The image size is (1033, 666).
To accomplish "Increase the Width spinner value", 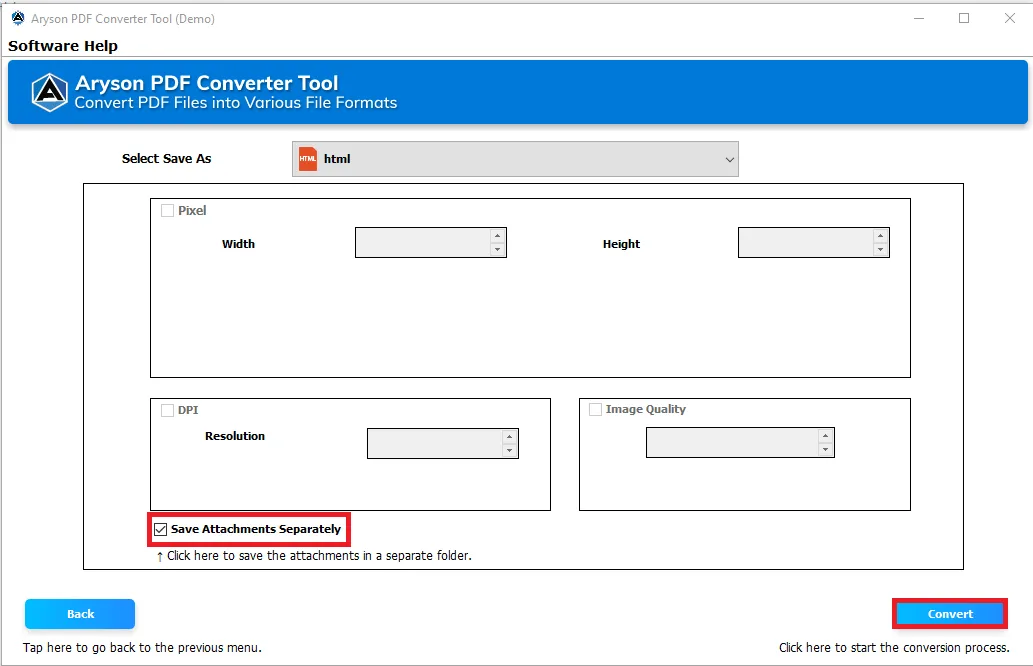I will coord(497,236).
